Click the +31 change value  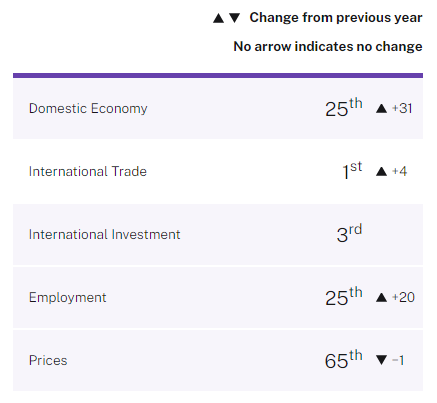(402, 108)
